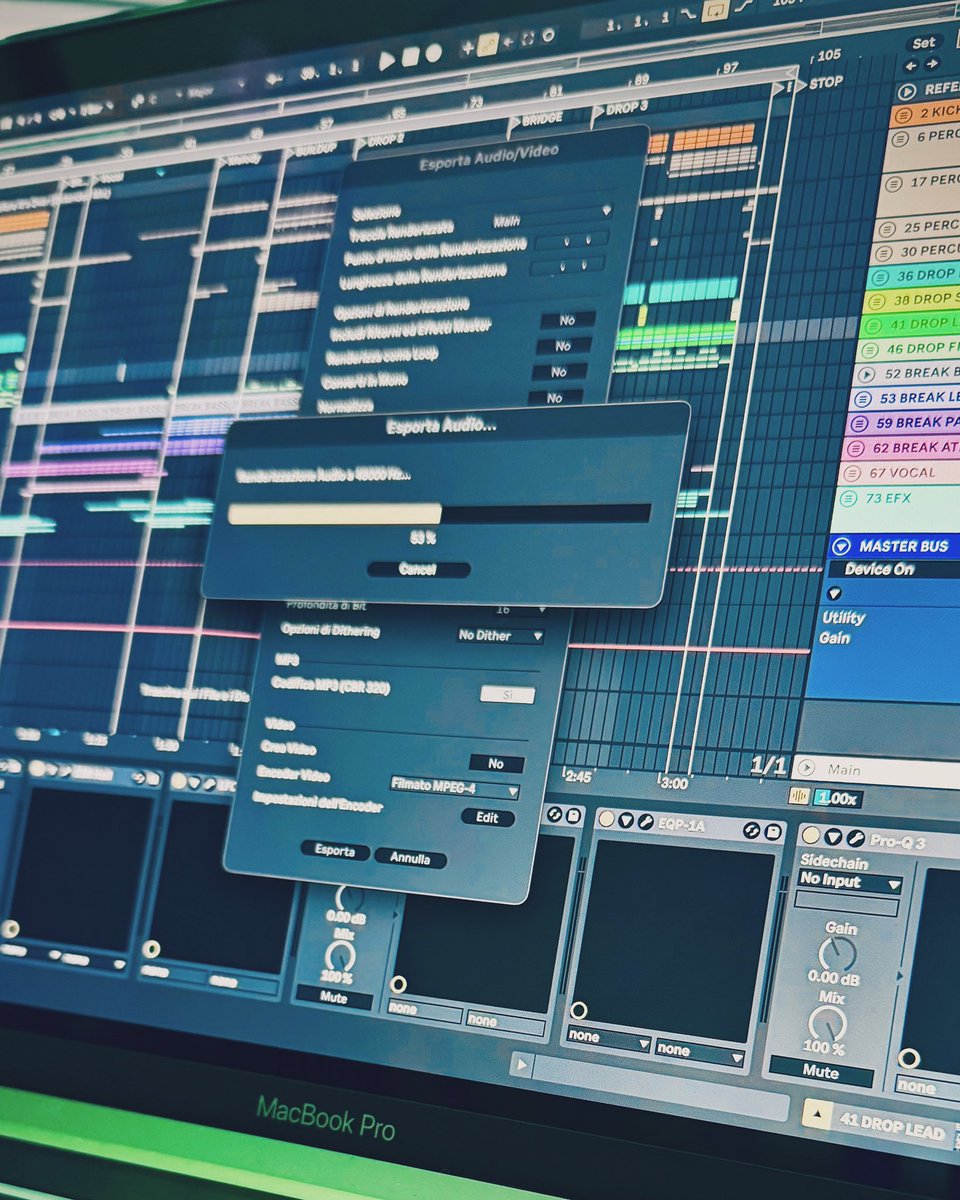Toggle the highlighted Automation Arm button in transport

click(x=488, y=44)
